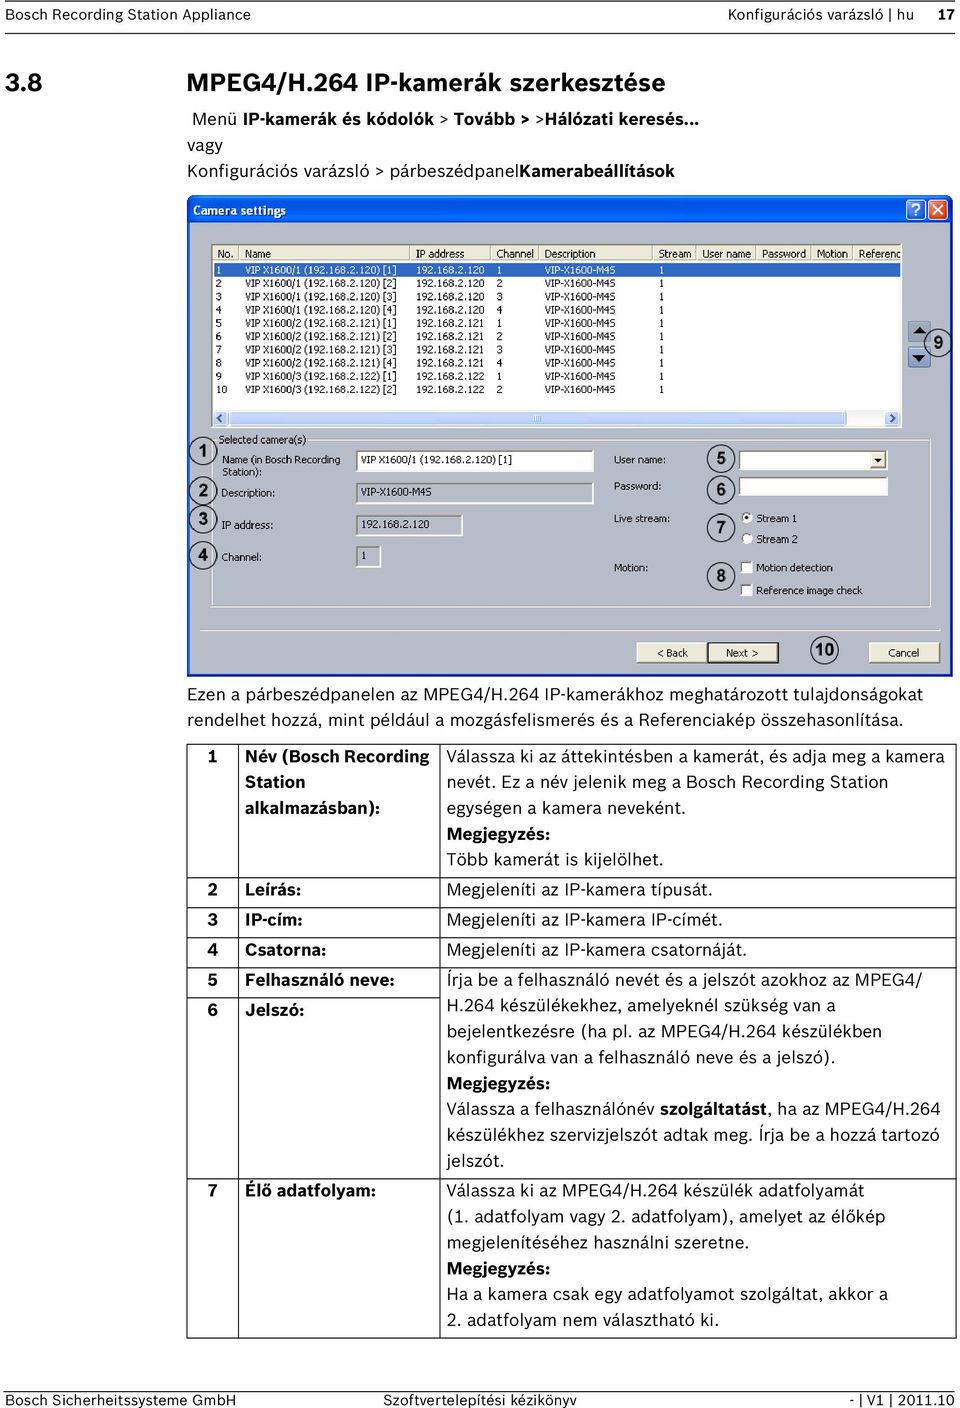The image size is (960, 1408).
Task: Move selected camera up with the up arrow
Action: [x=919, y=332]
